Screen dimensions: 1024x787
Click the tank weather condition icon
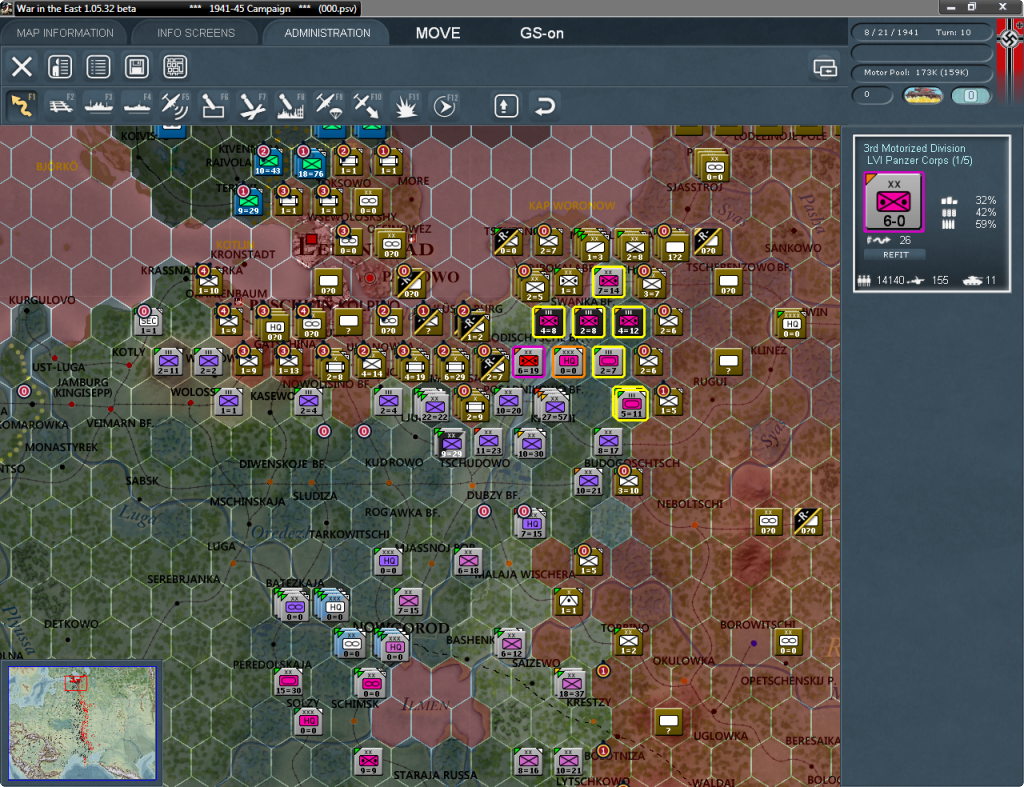(x=922, y=96)
